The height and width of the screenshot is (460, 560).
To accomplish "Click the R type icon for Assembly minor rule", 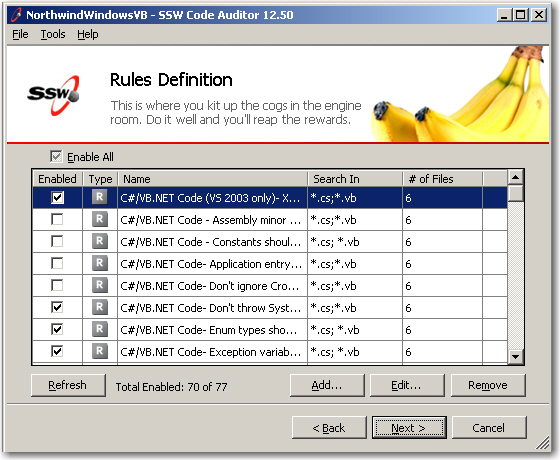I will (x=100, y=219).
